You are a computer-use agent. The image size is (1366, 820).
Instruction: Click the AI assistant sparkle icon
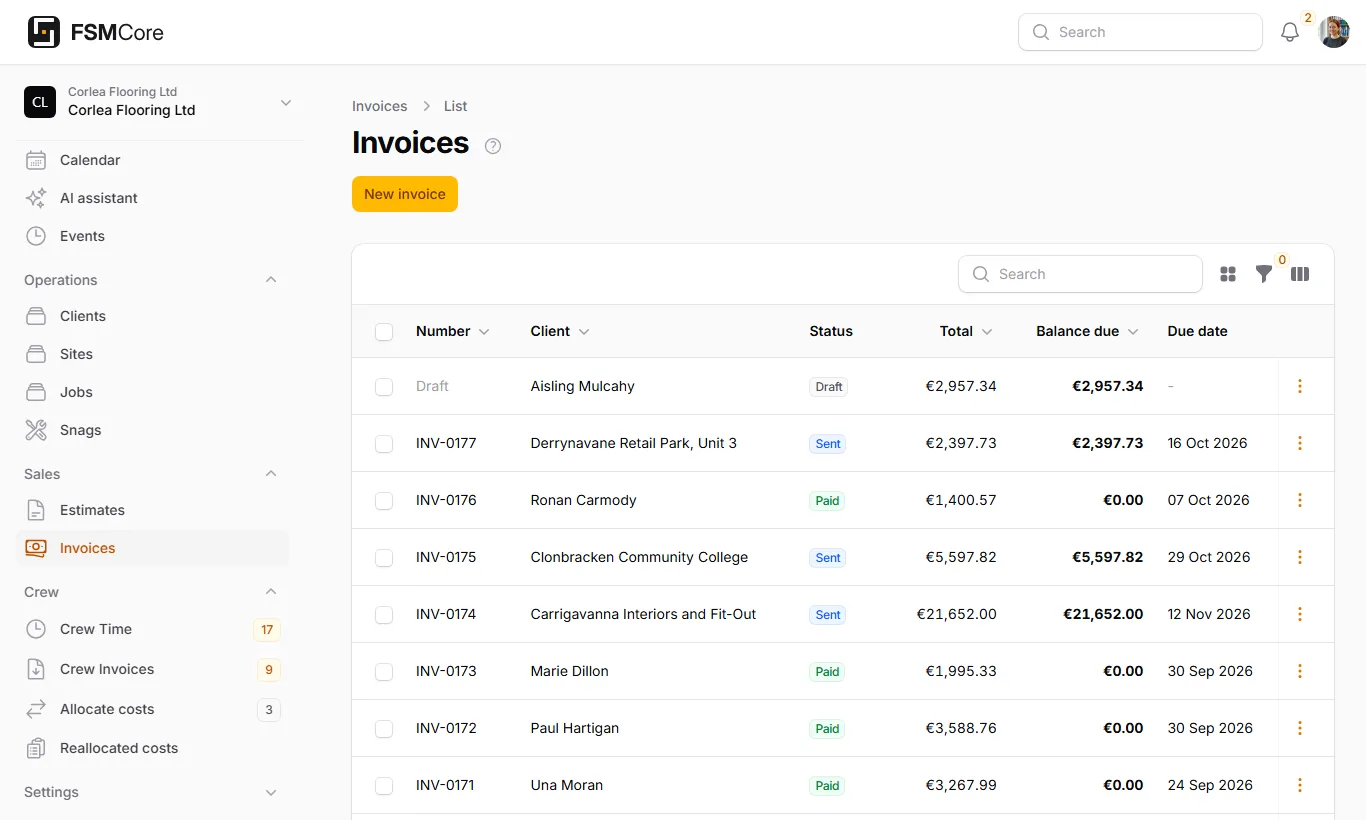(36, 198)
